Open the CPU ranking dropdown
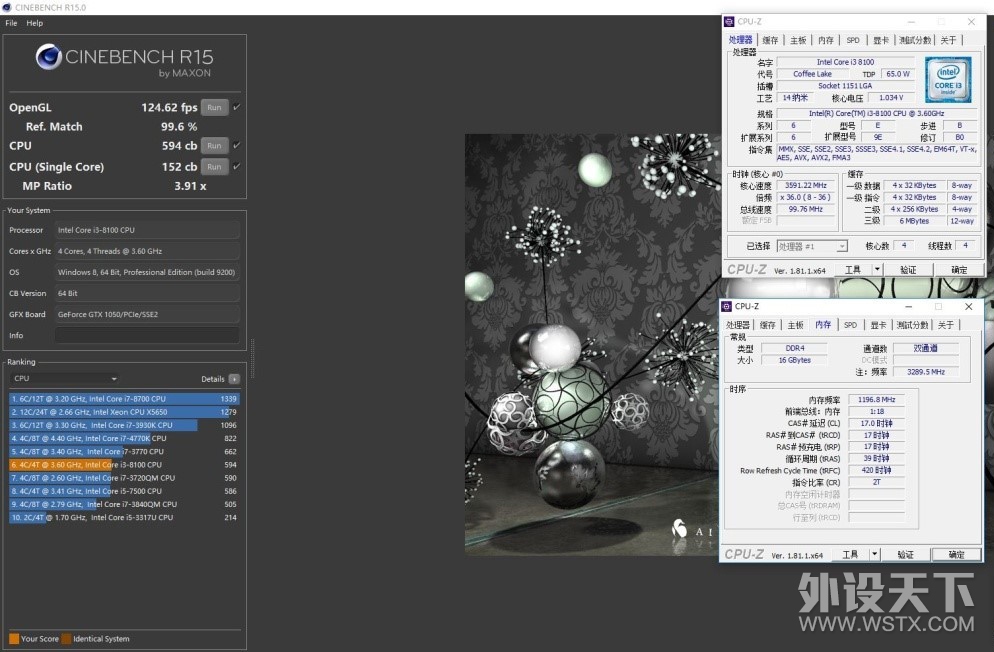Image resolution: width=994 pixels, height=652 pixels. [65, 378]
